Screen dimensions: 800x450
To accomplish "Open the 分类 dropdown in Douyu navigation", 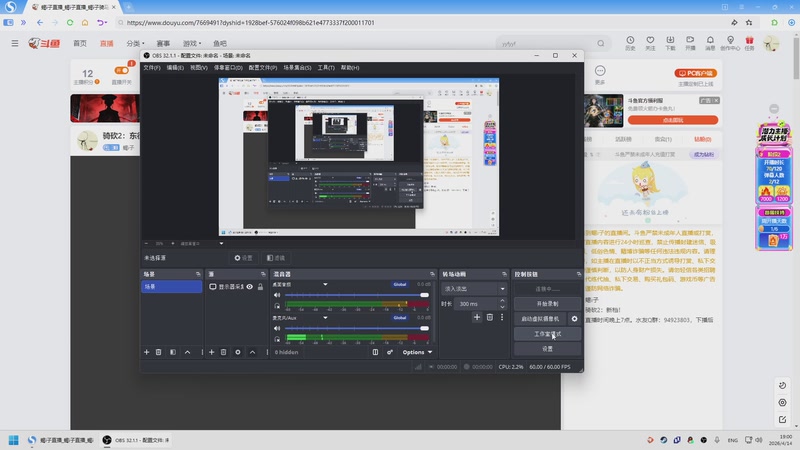I will (135, 44).
